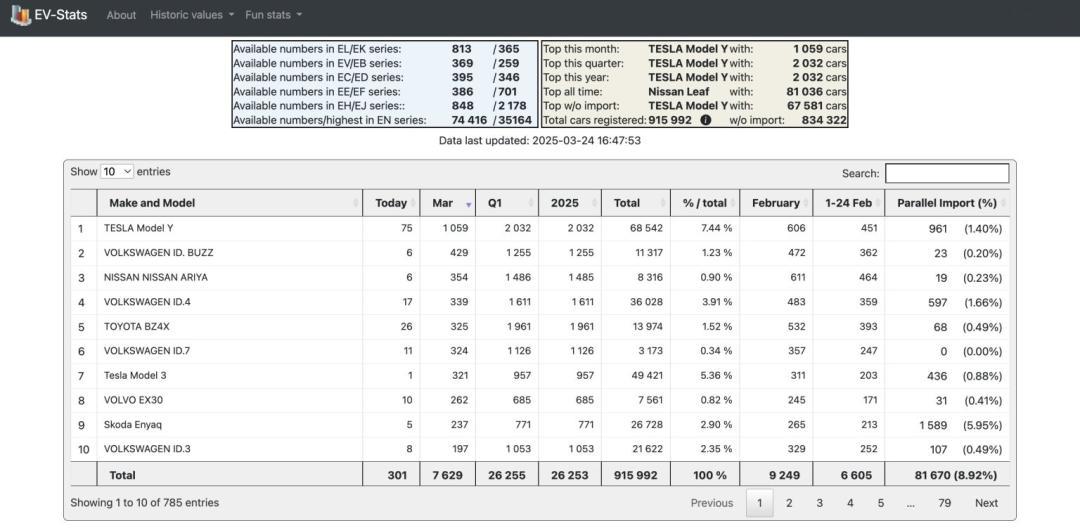This screenshot has width=1080, height=528.
Task: Click the Total value 68 542 for Tesla Model Y
Action: (646, 229)
